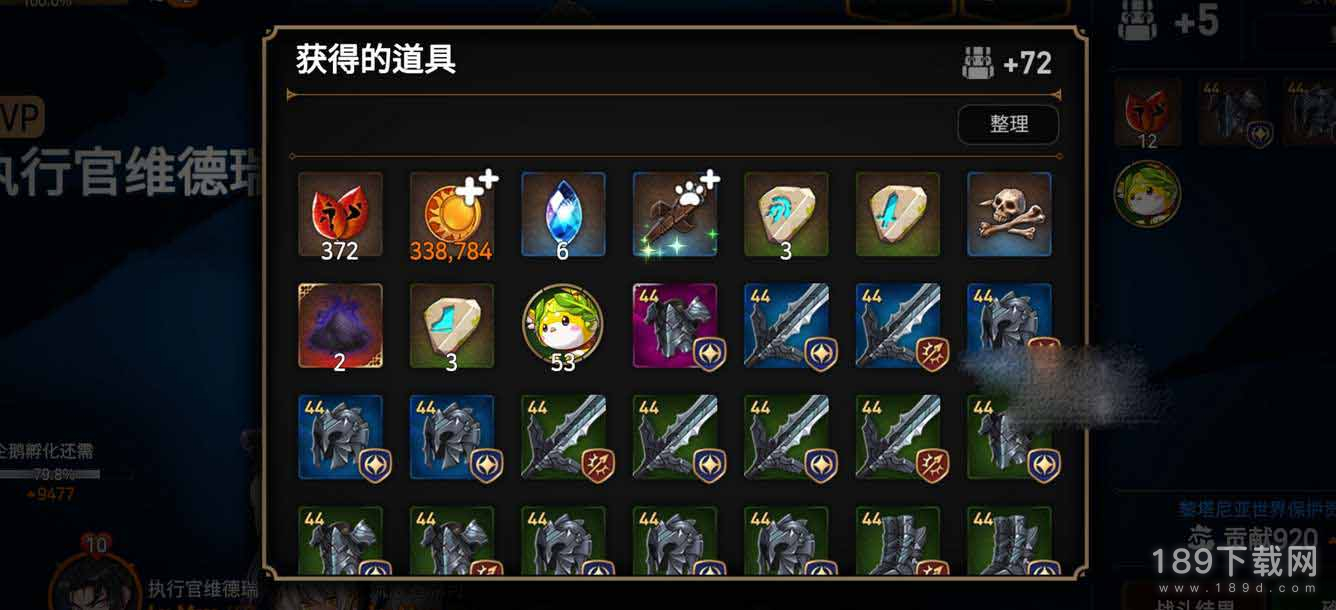Select first green-background level 44 sword

pos(563,438)
